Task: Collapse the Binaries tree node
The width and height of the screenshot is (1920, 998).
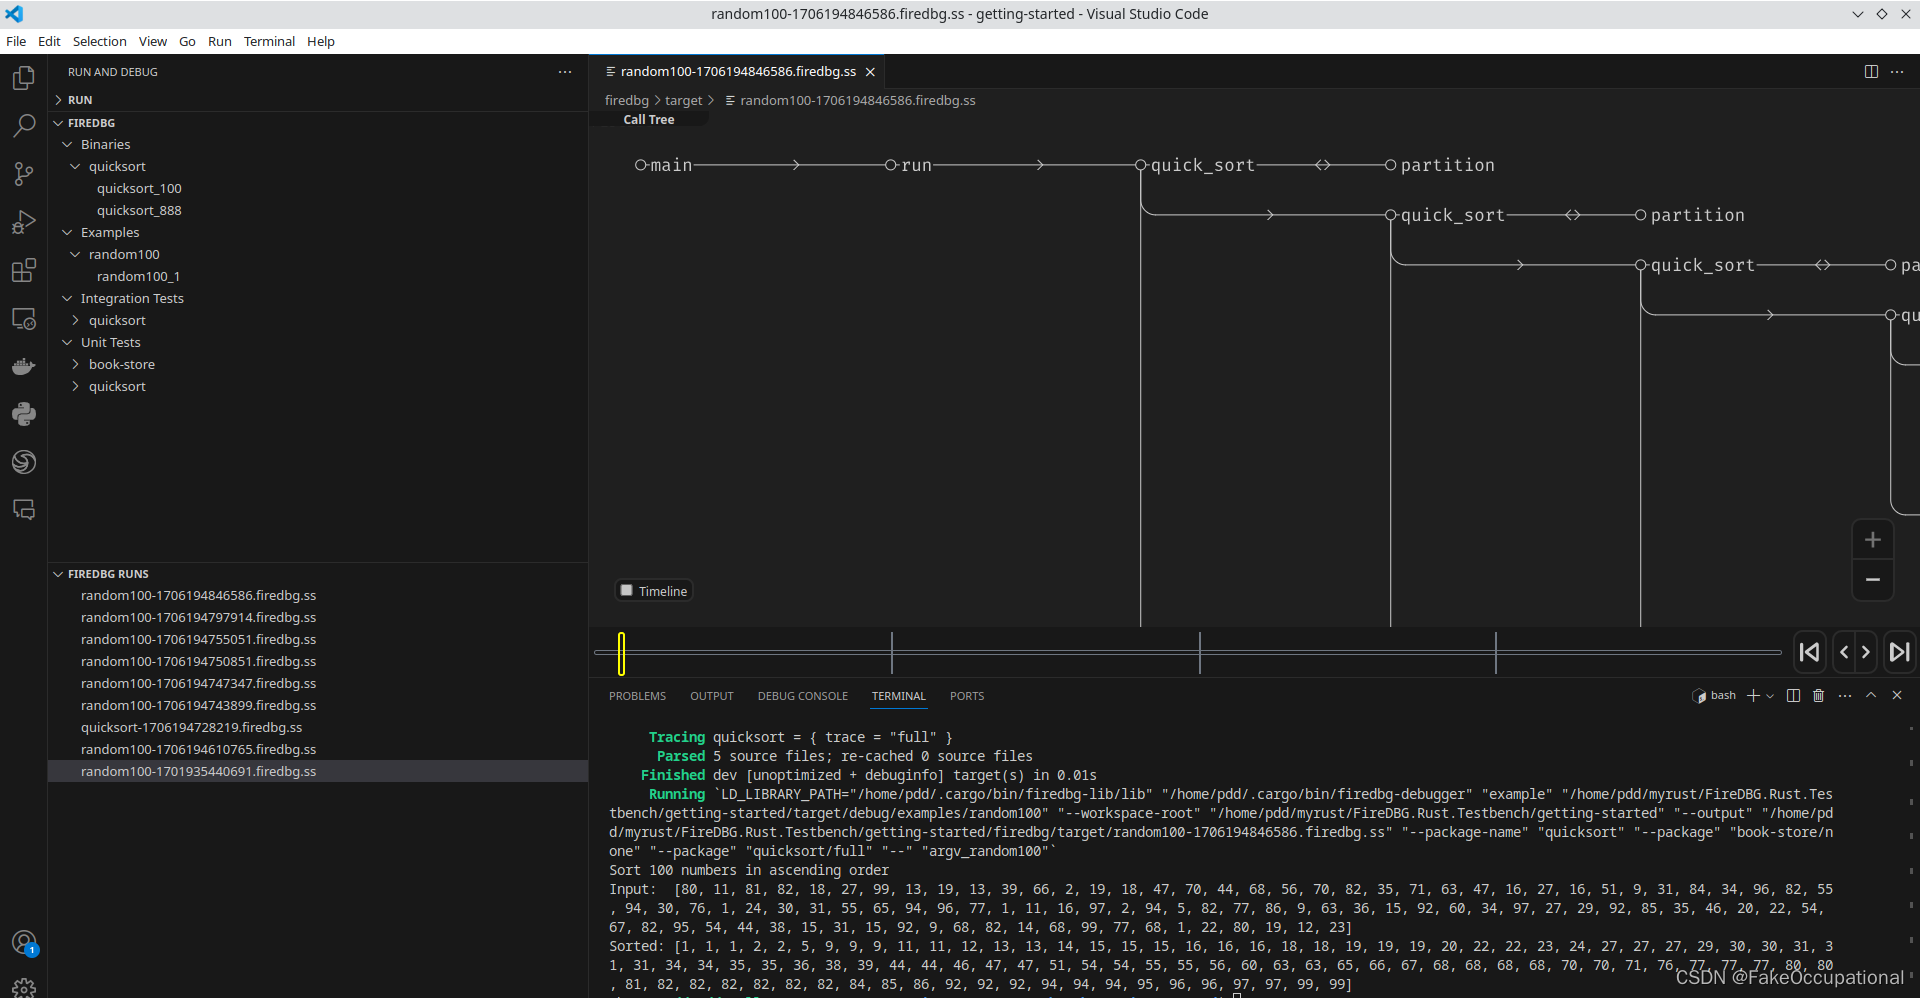Action: pyautogui.click(x=67, y=145)
